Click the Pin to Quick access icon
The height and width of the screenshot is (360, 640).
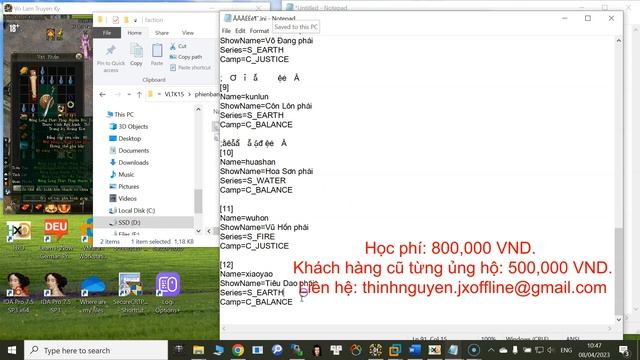[111, 51]
